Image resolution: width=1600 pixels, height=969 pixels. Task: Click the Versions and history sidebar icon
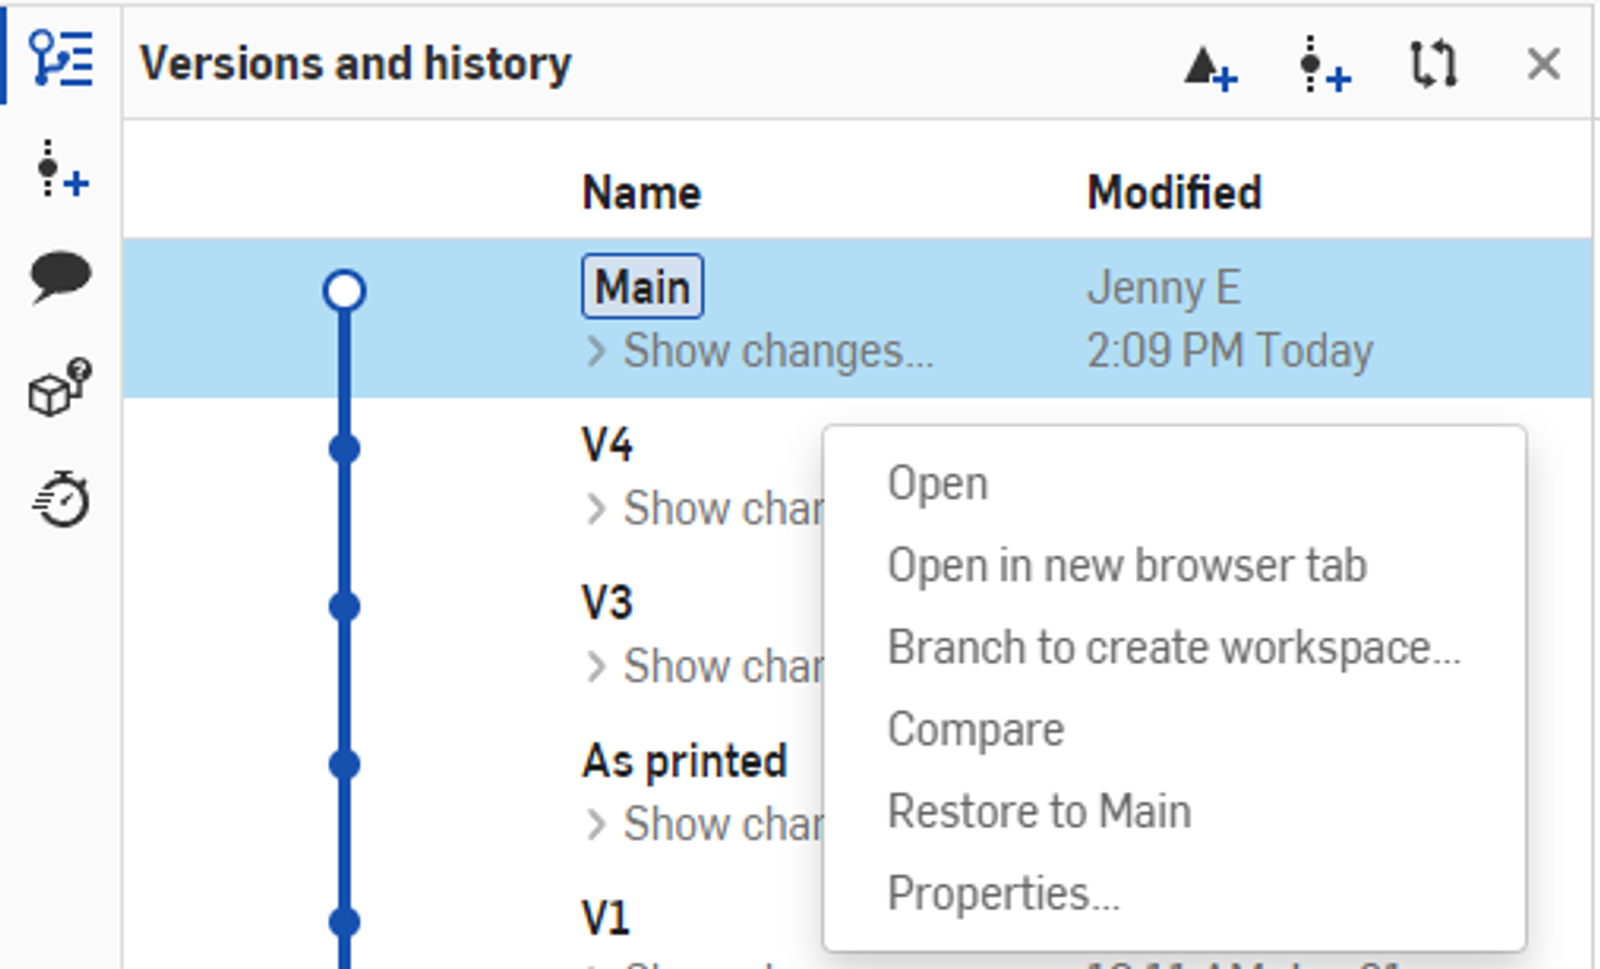coord(62,59)
